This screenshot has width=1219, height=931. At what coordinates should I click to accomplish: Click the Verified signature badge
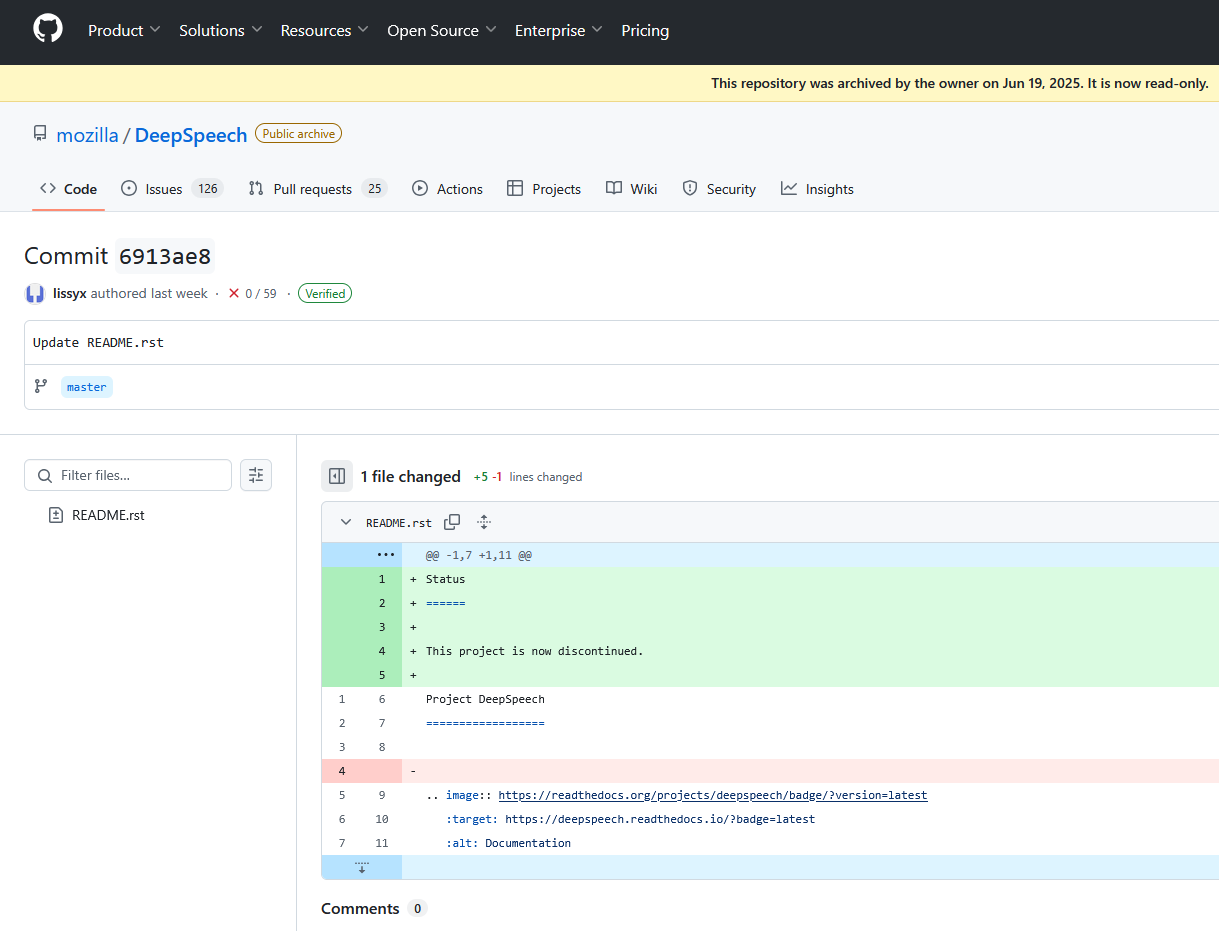(x=325, y=294)
